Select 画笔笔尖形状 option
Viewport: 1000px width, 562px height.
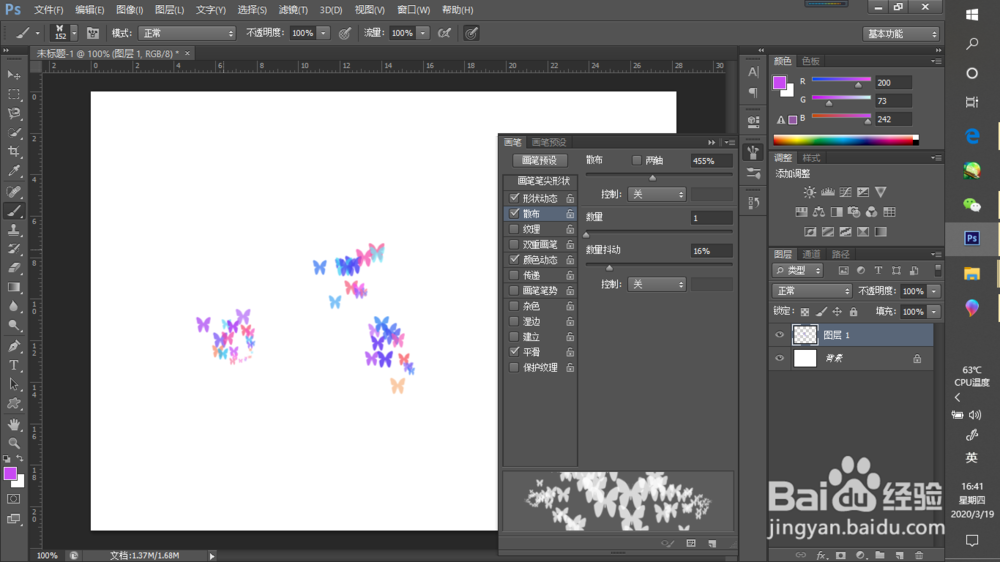[x=543, y=181]
